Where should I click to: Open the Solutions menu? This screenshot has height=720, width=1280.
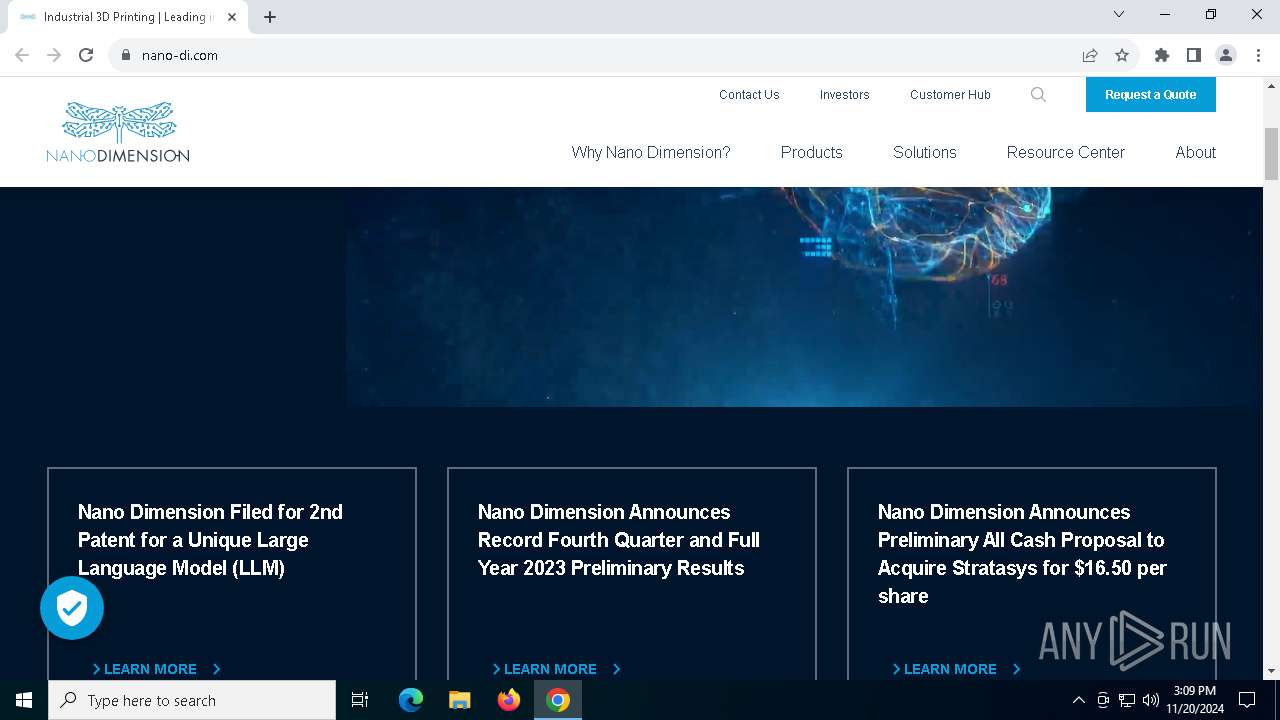pyautogui.click(x=925, y=152)
